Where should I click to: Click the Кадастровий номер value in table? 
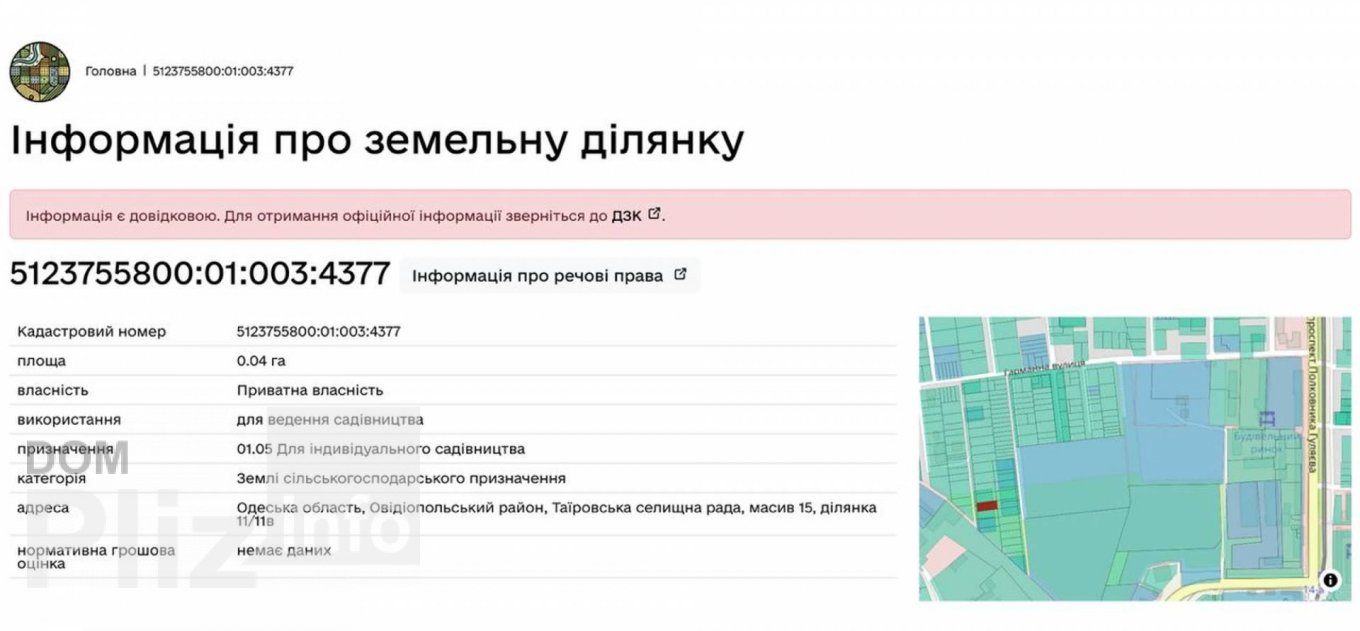[318, 331]
